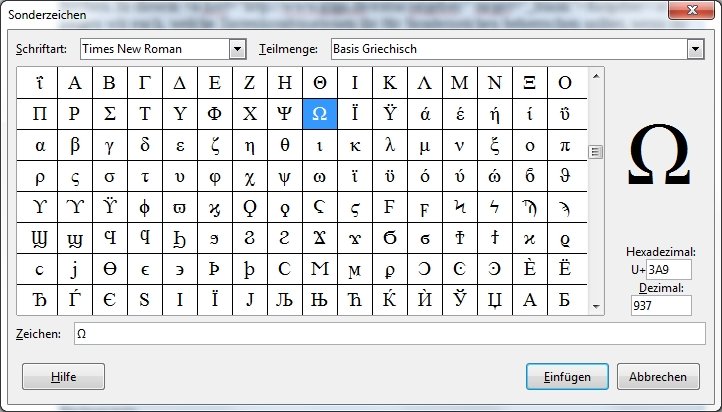Viewport: 722px width, 412px height.
Task: Open Hilfe for the dialog
Action: pos(63,377)
